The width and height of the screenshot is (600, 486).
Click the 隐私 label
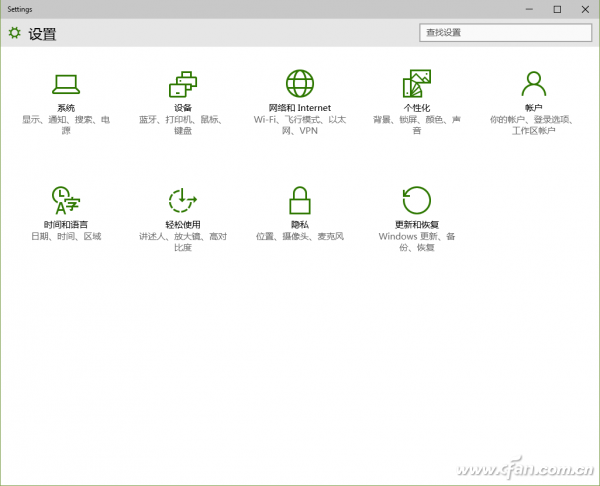pyautogui.click(x=300, y=225)
